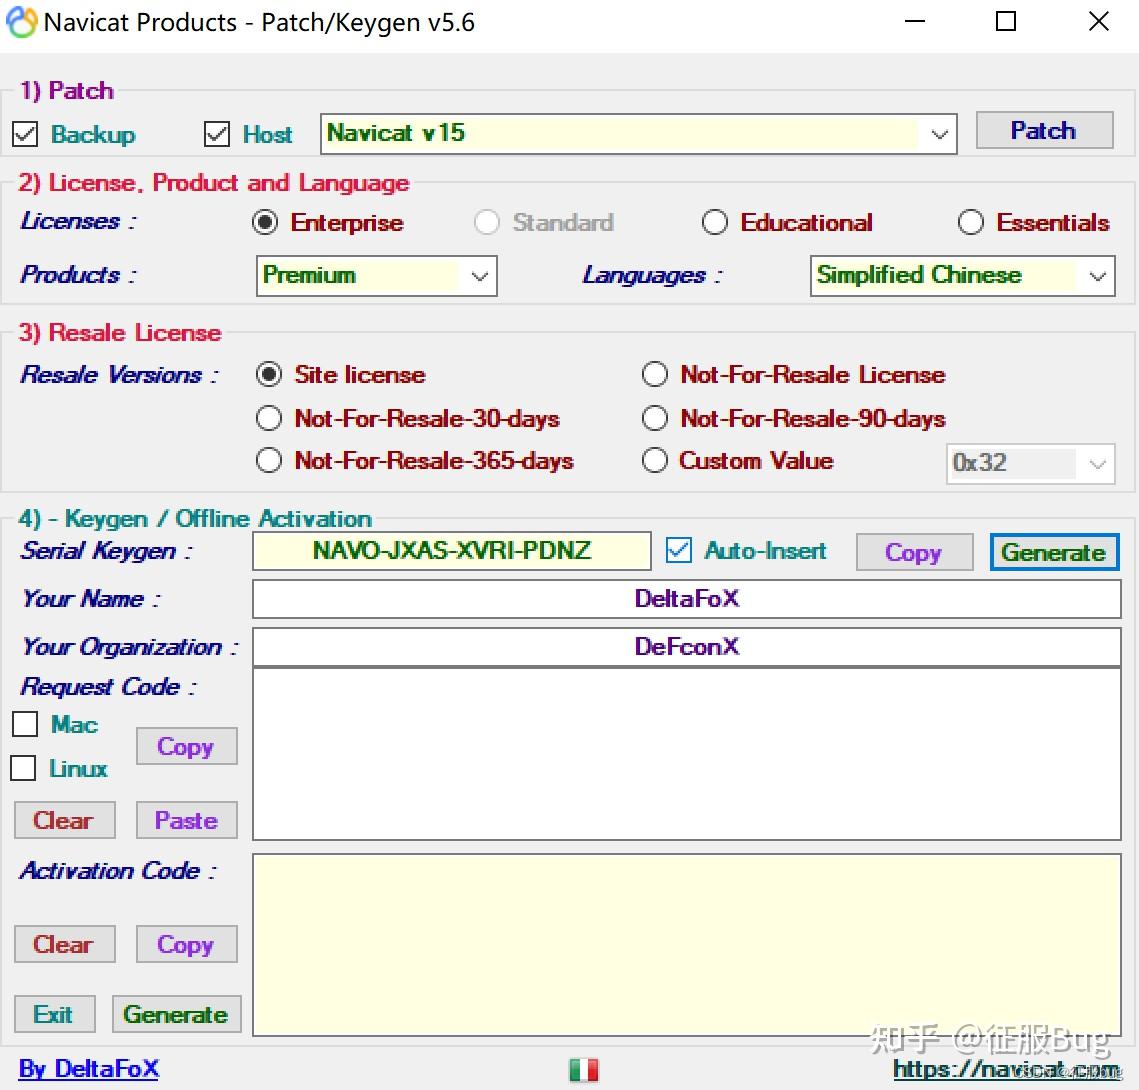The width and height of the screenshot is (1139, 1090).
Task: Uncheck the Backup checkbox
Action: coord(25,134)
